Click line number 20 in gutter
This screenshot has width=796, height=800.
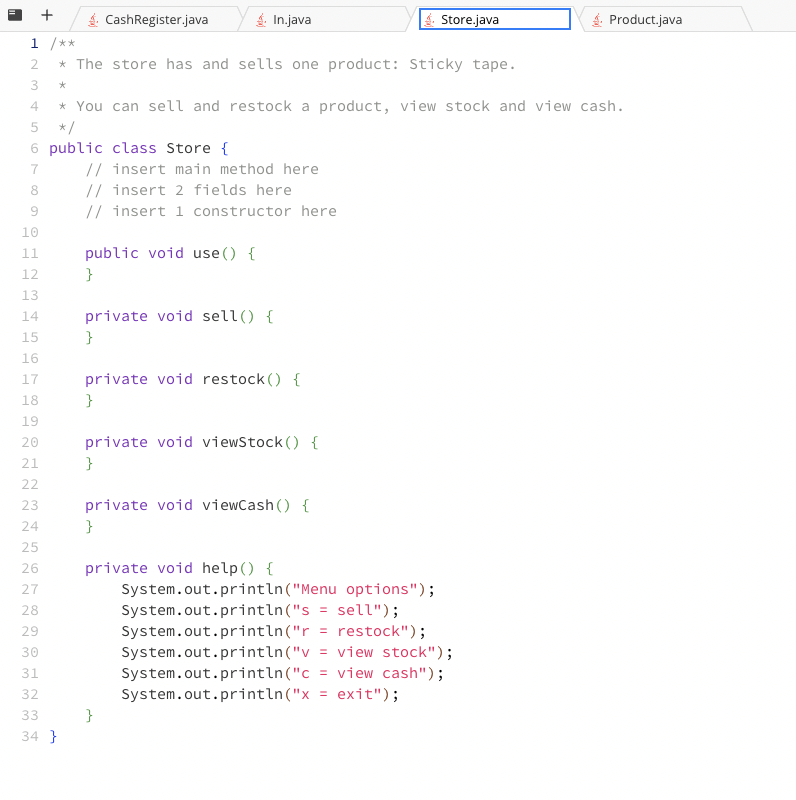(30, 442)
